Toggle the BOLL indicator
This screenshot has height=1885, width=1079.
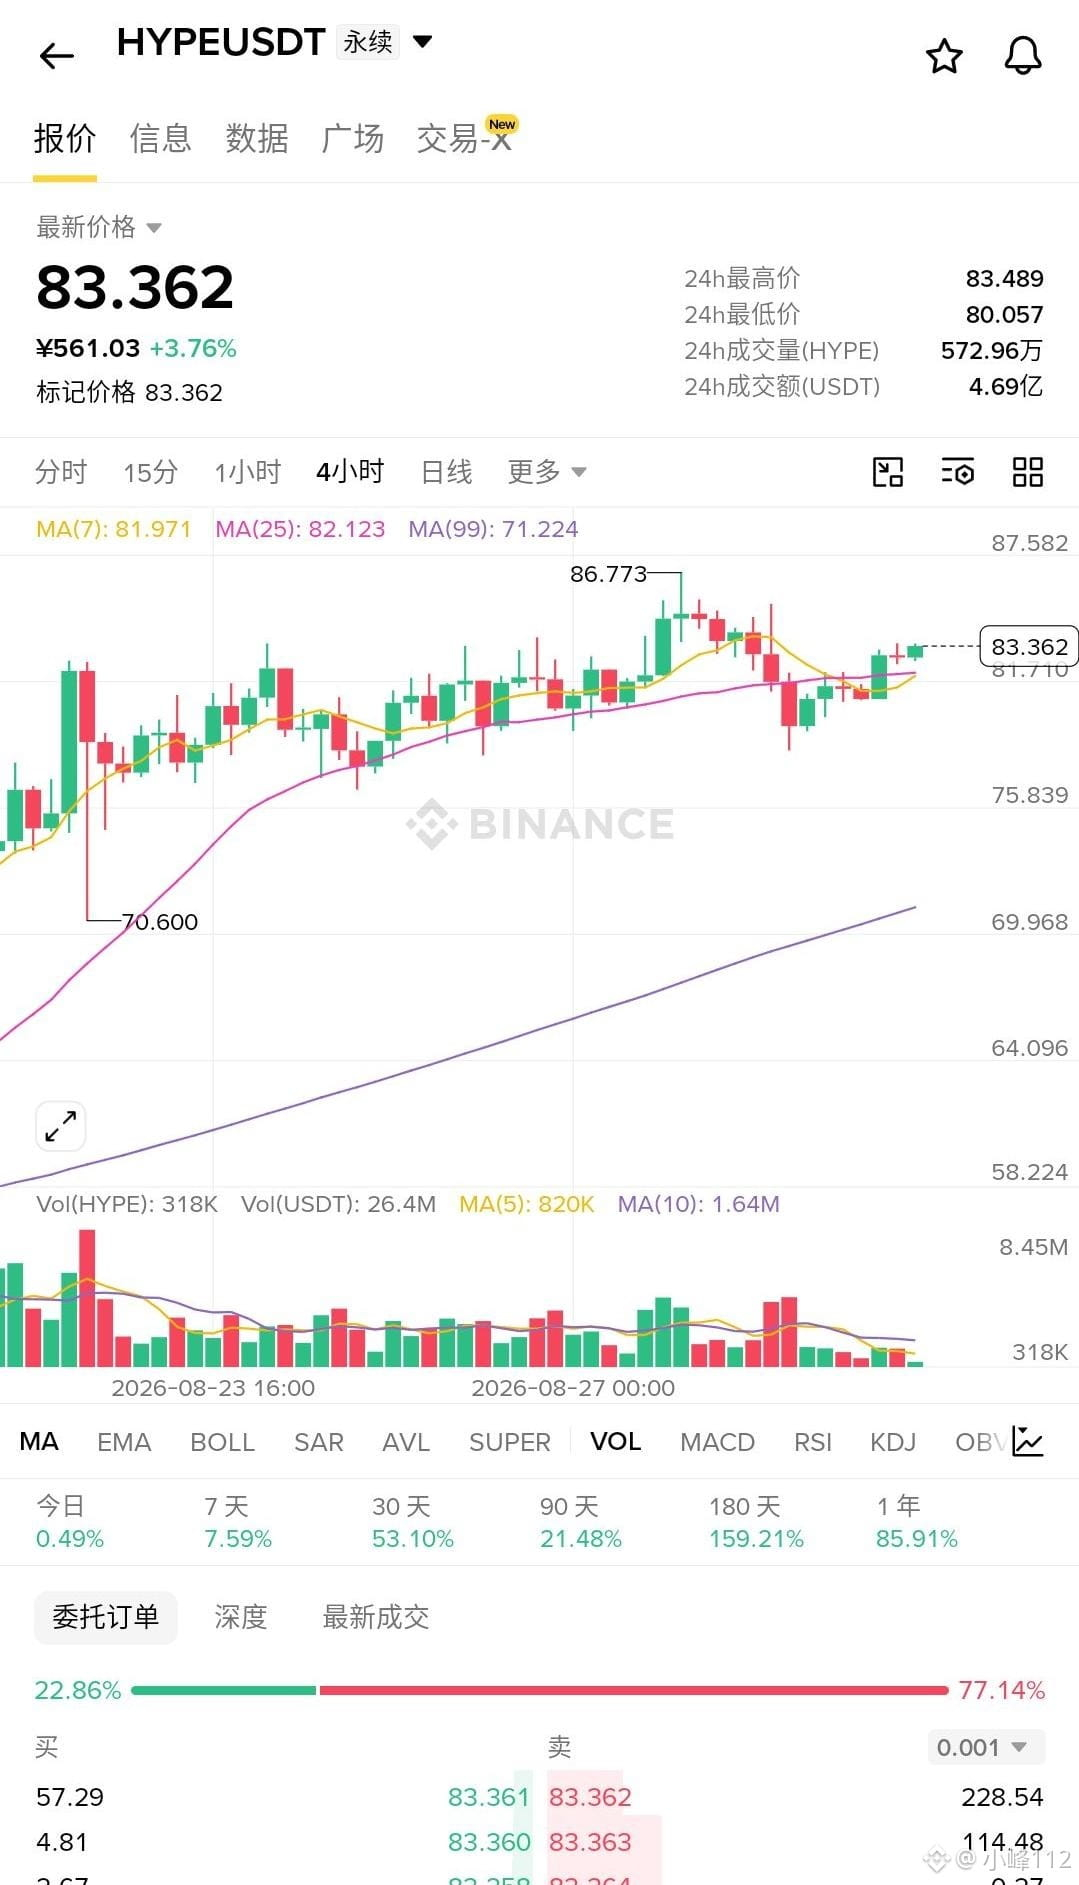(x=223, y=1441)
